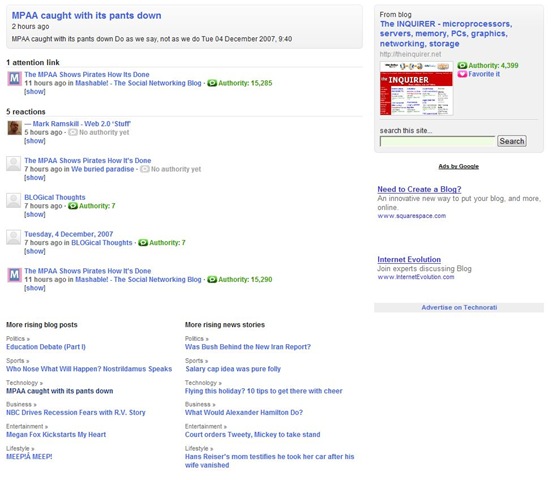Screen dimensions: 553x480
Task: Open Mashable blog link with Authority 15,290
Action: [138, 280]
